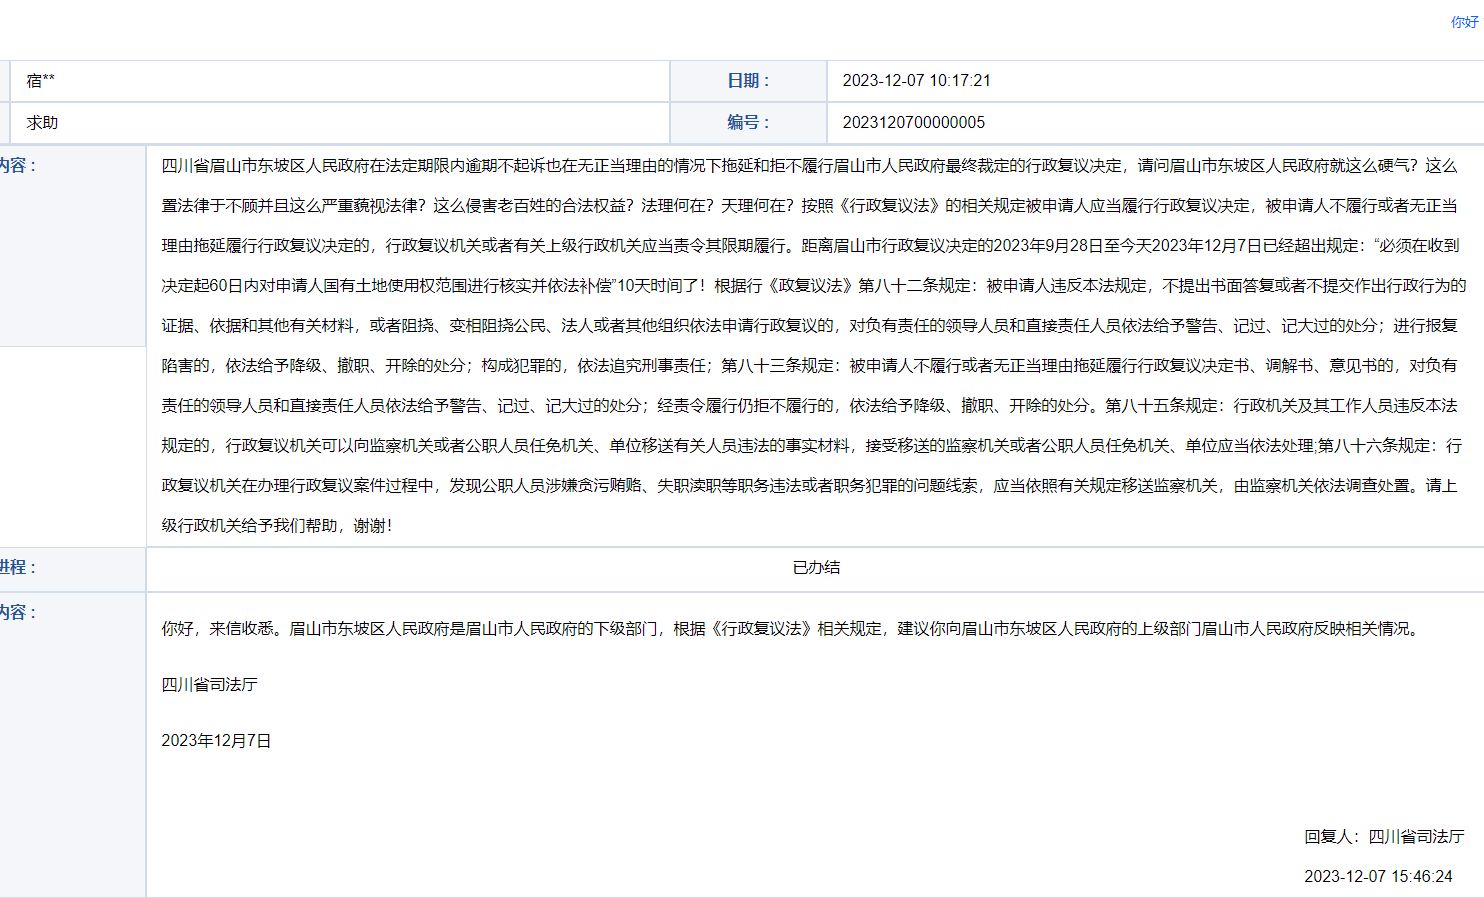Click the upper 内容 label beside the complaint
Viewport: 1484px width, 898px height.
[x=18, y=166]
